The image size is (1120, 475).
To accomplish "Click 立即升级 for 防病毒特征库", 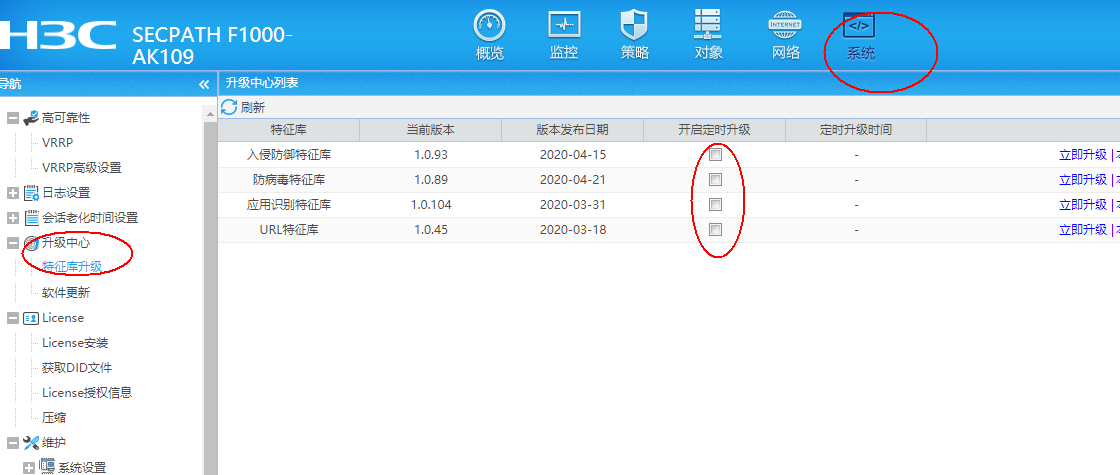I will coord(1083,179).
